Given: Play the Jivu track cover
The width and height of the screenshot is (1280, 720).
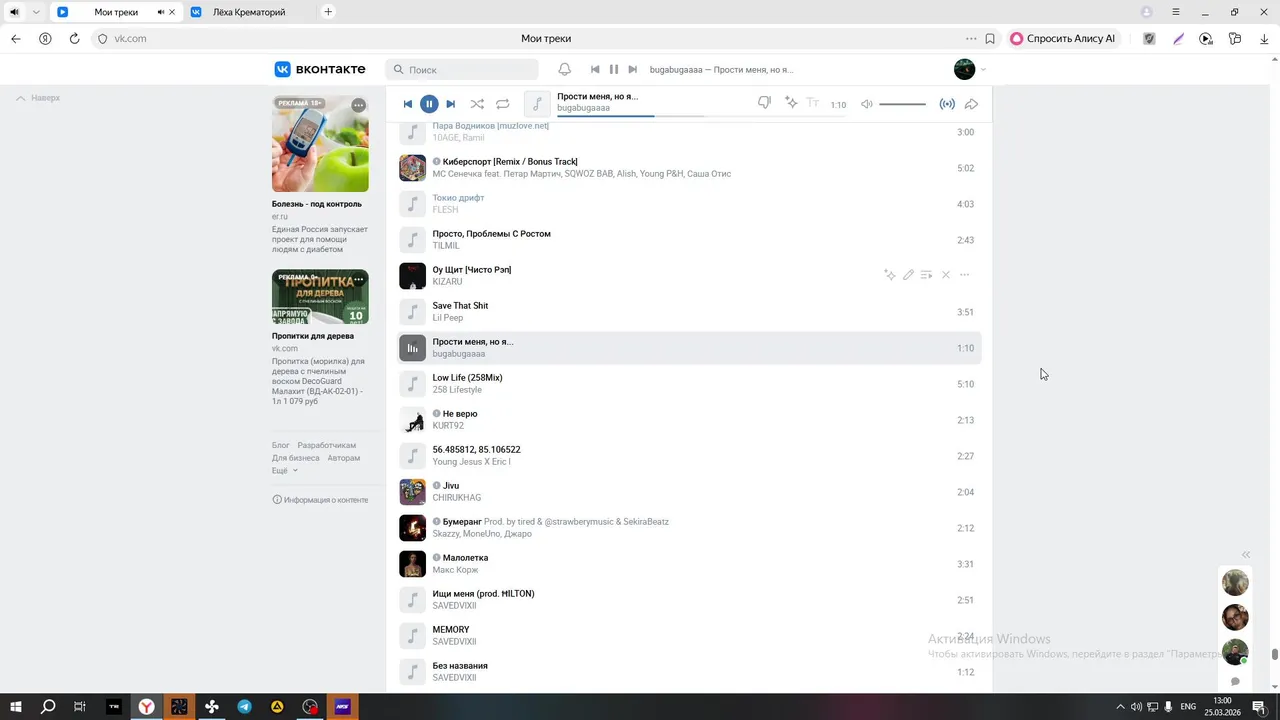Looking at the screenshot, I should pos(412,492).
